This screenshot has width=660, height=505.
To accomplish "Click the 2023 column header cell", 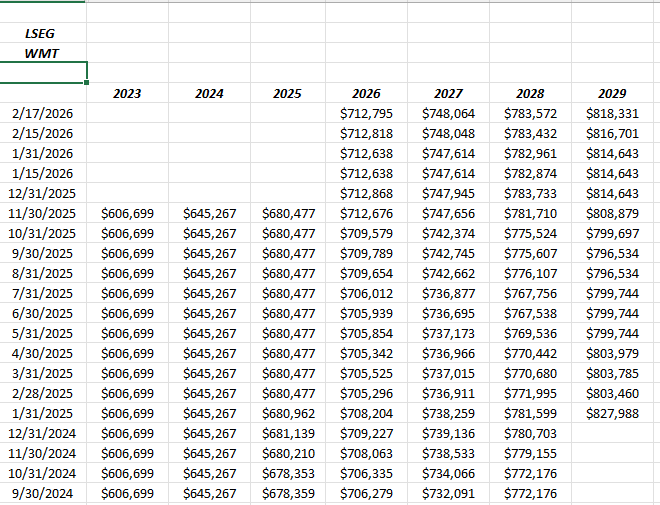I will tap(127, 93).
